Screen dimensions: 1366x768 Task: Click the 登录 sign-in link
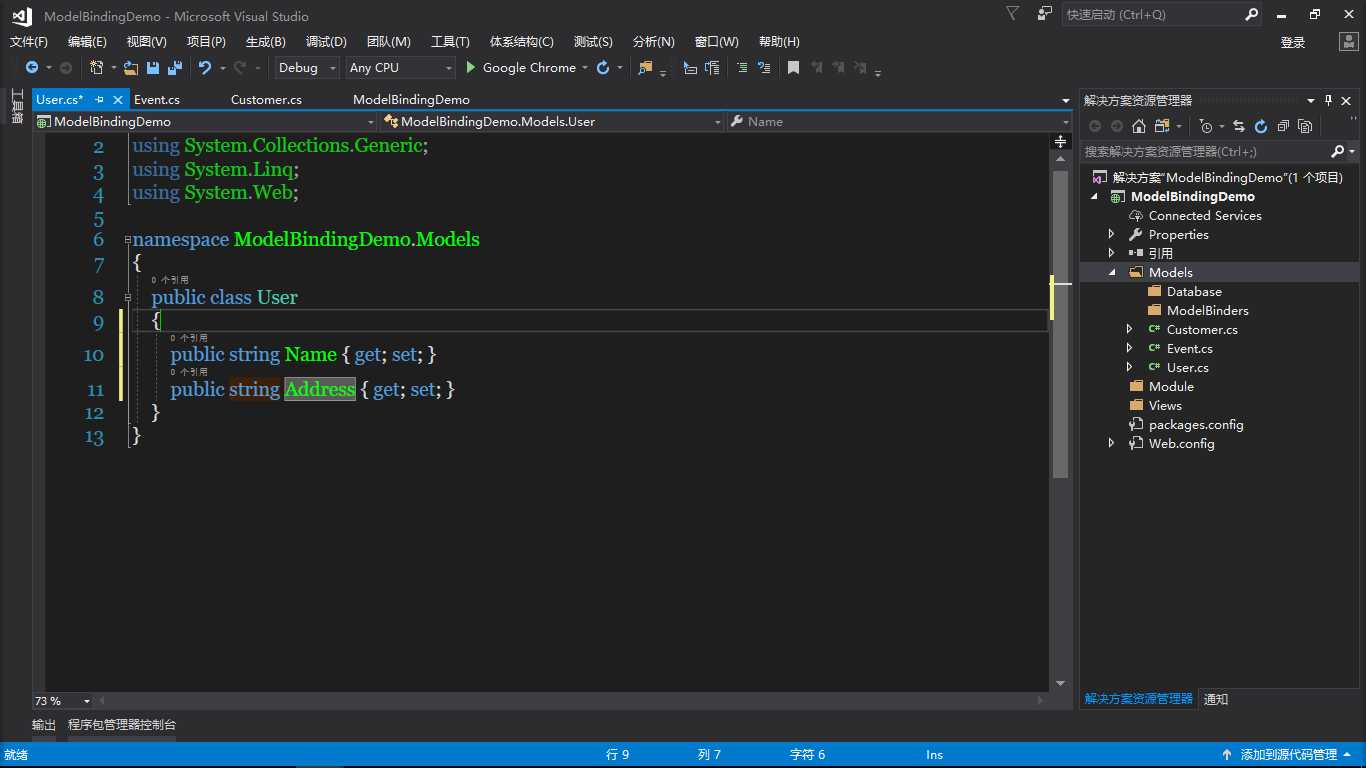pos(1293,42)
